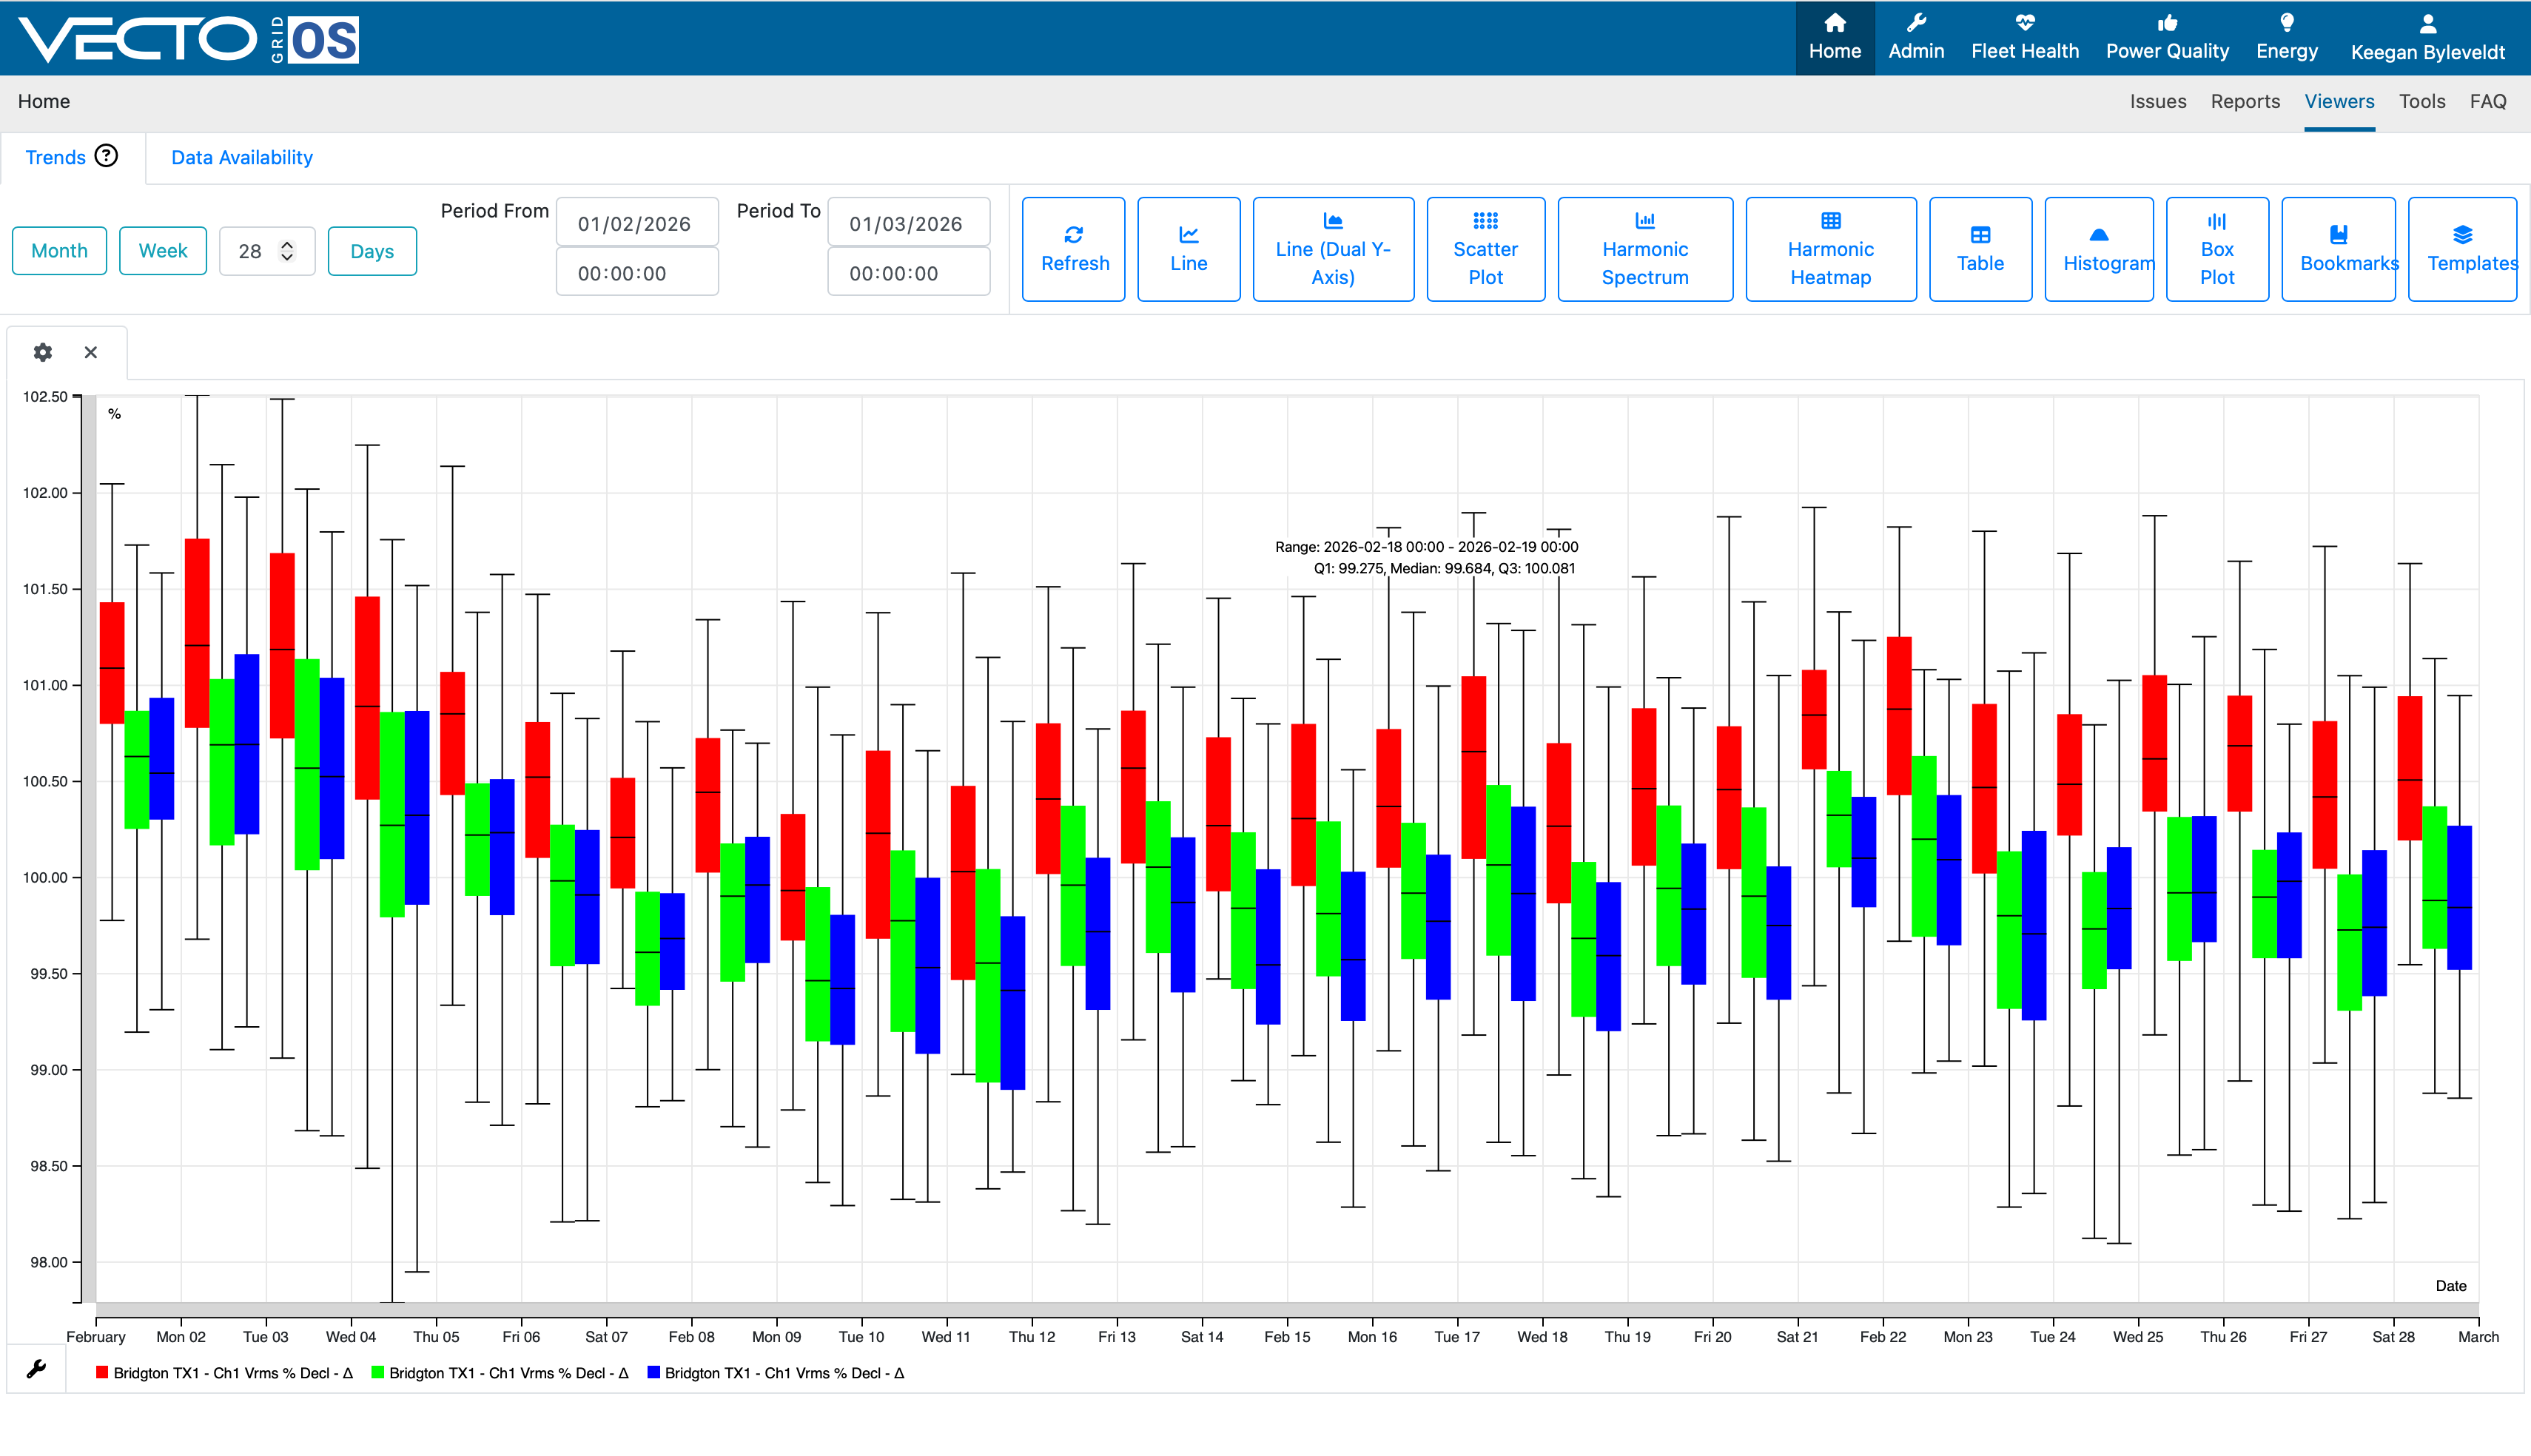Open Harmonic Heatmap view
This screenshot has height=1456, width=2531.
tap(1830, 249)
